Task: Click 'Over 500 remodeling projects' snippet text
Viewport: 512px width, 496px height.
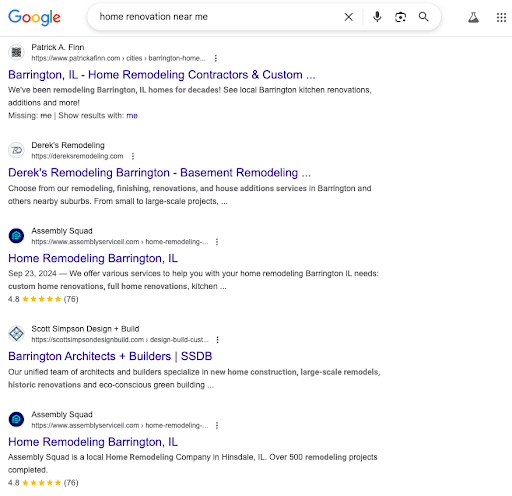Action: point(323,457)
